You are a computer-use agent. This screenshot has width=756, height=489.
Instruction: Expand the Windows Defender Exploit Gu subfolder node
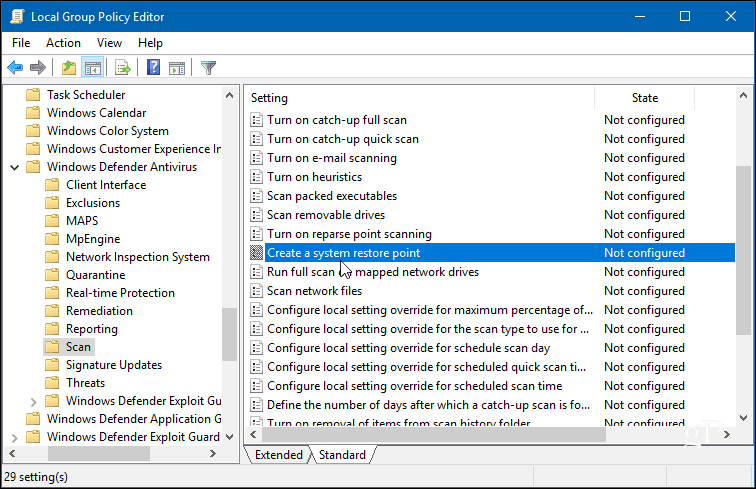coord(33,402)
